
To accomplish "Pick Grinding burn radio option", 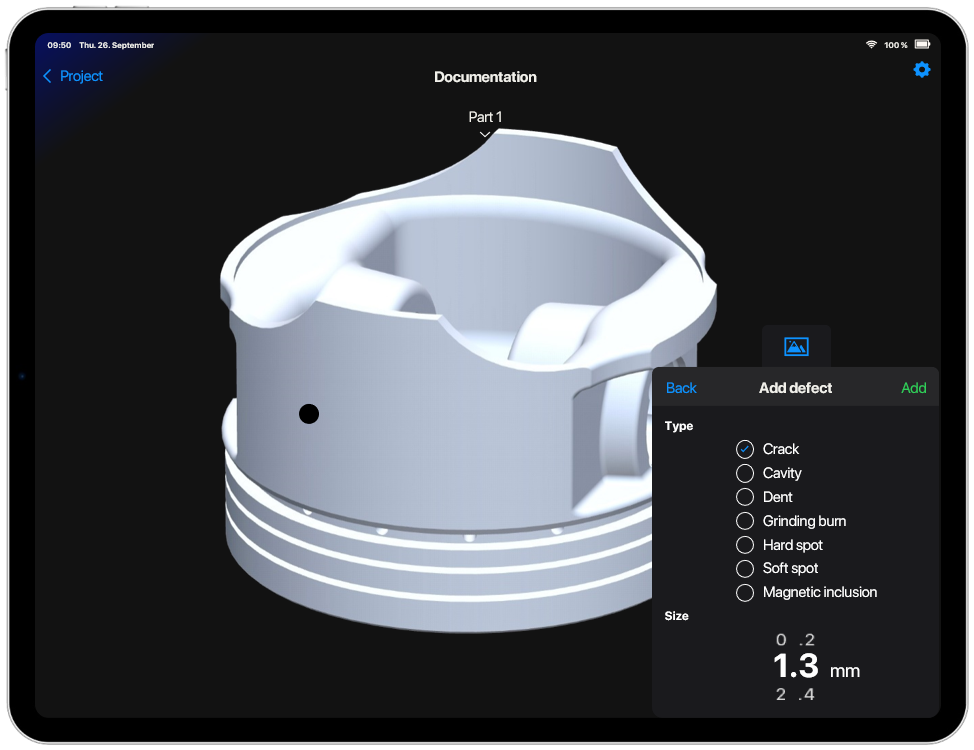I will 745,521.
